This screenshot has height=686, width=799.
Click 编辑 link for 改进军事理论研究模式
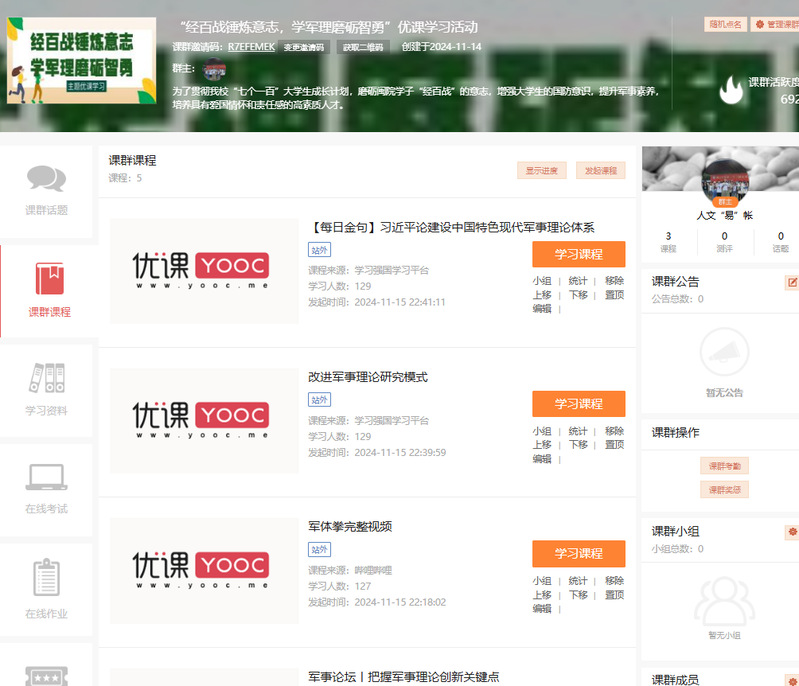point(542,459)
